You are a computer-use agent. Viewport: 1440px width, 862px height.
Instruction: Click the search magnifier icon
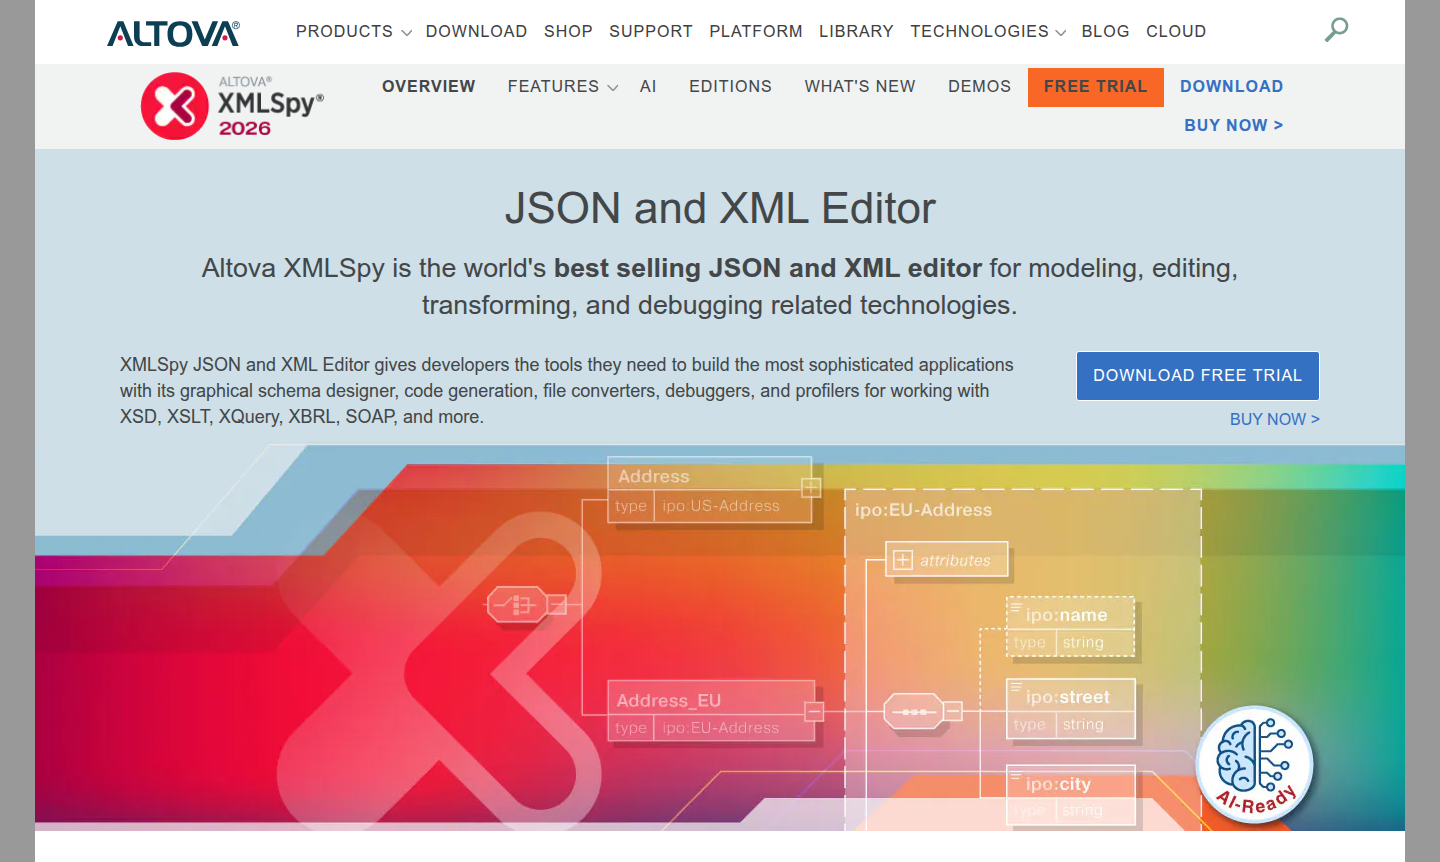pos(1336,30)
